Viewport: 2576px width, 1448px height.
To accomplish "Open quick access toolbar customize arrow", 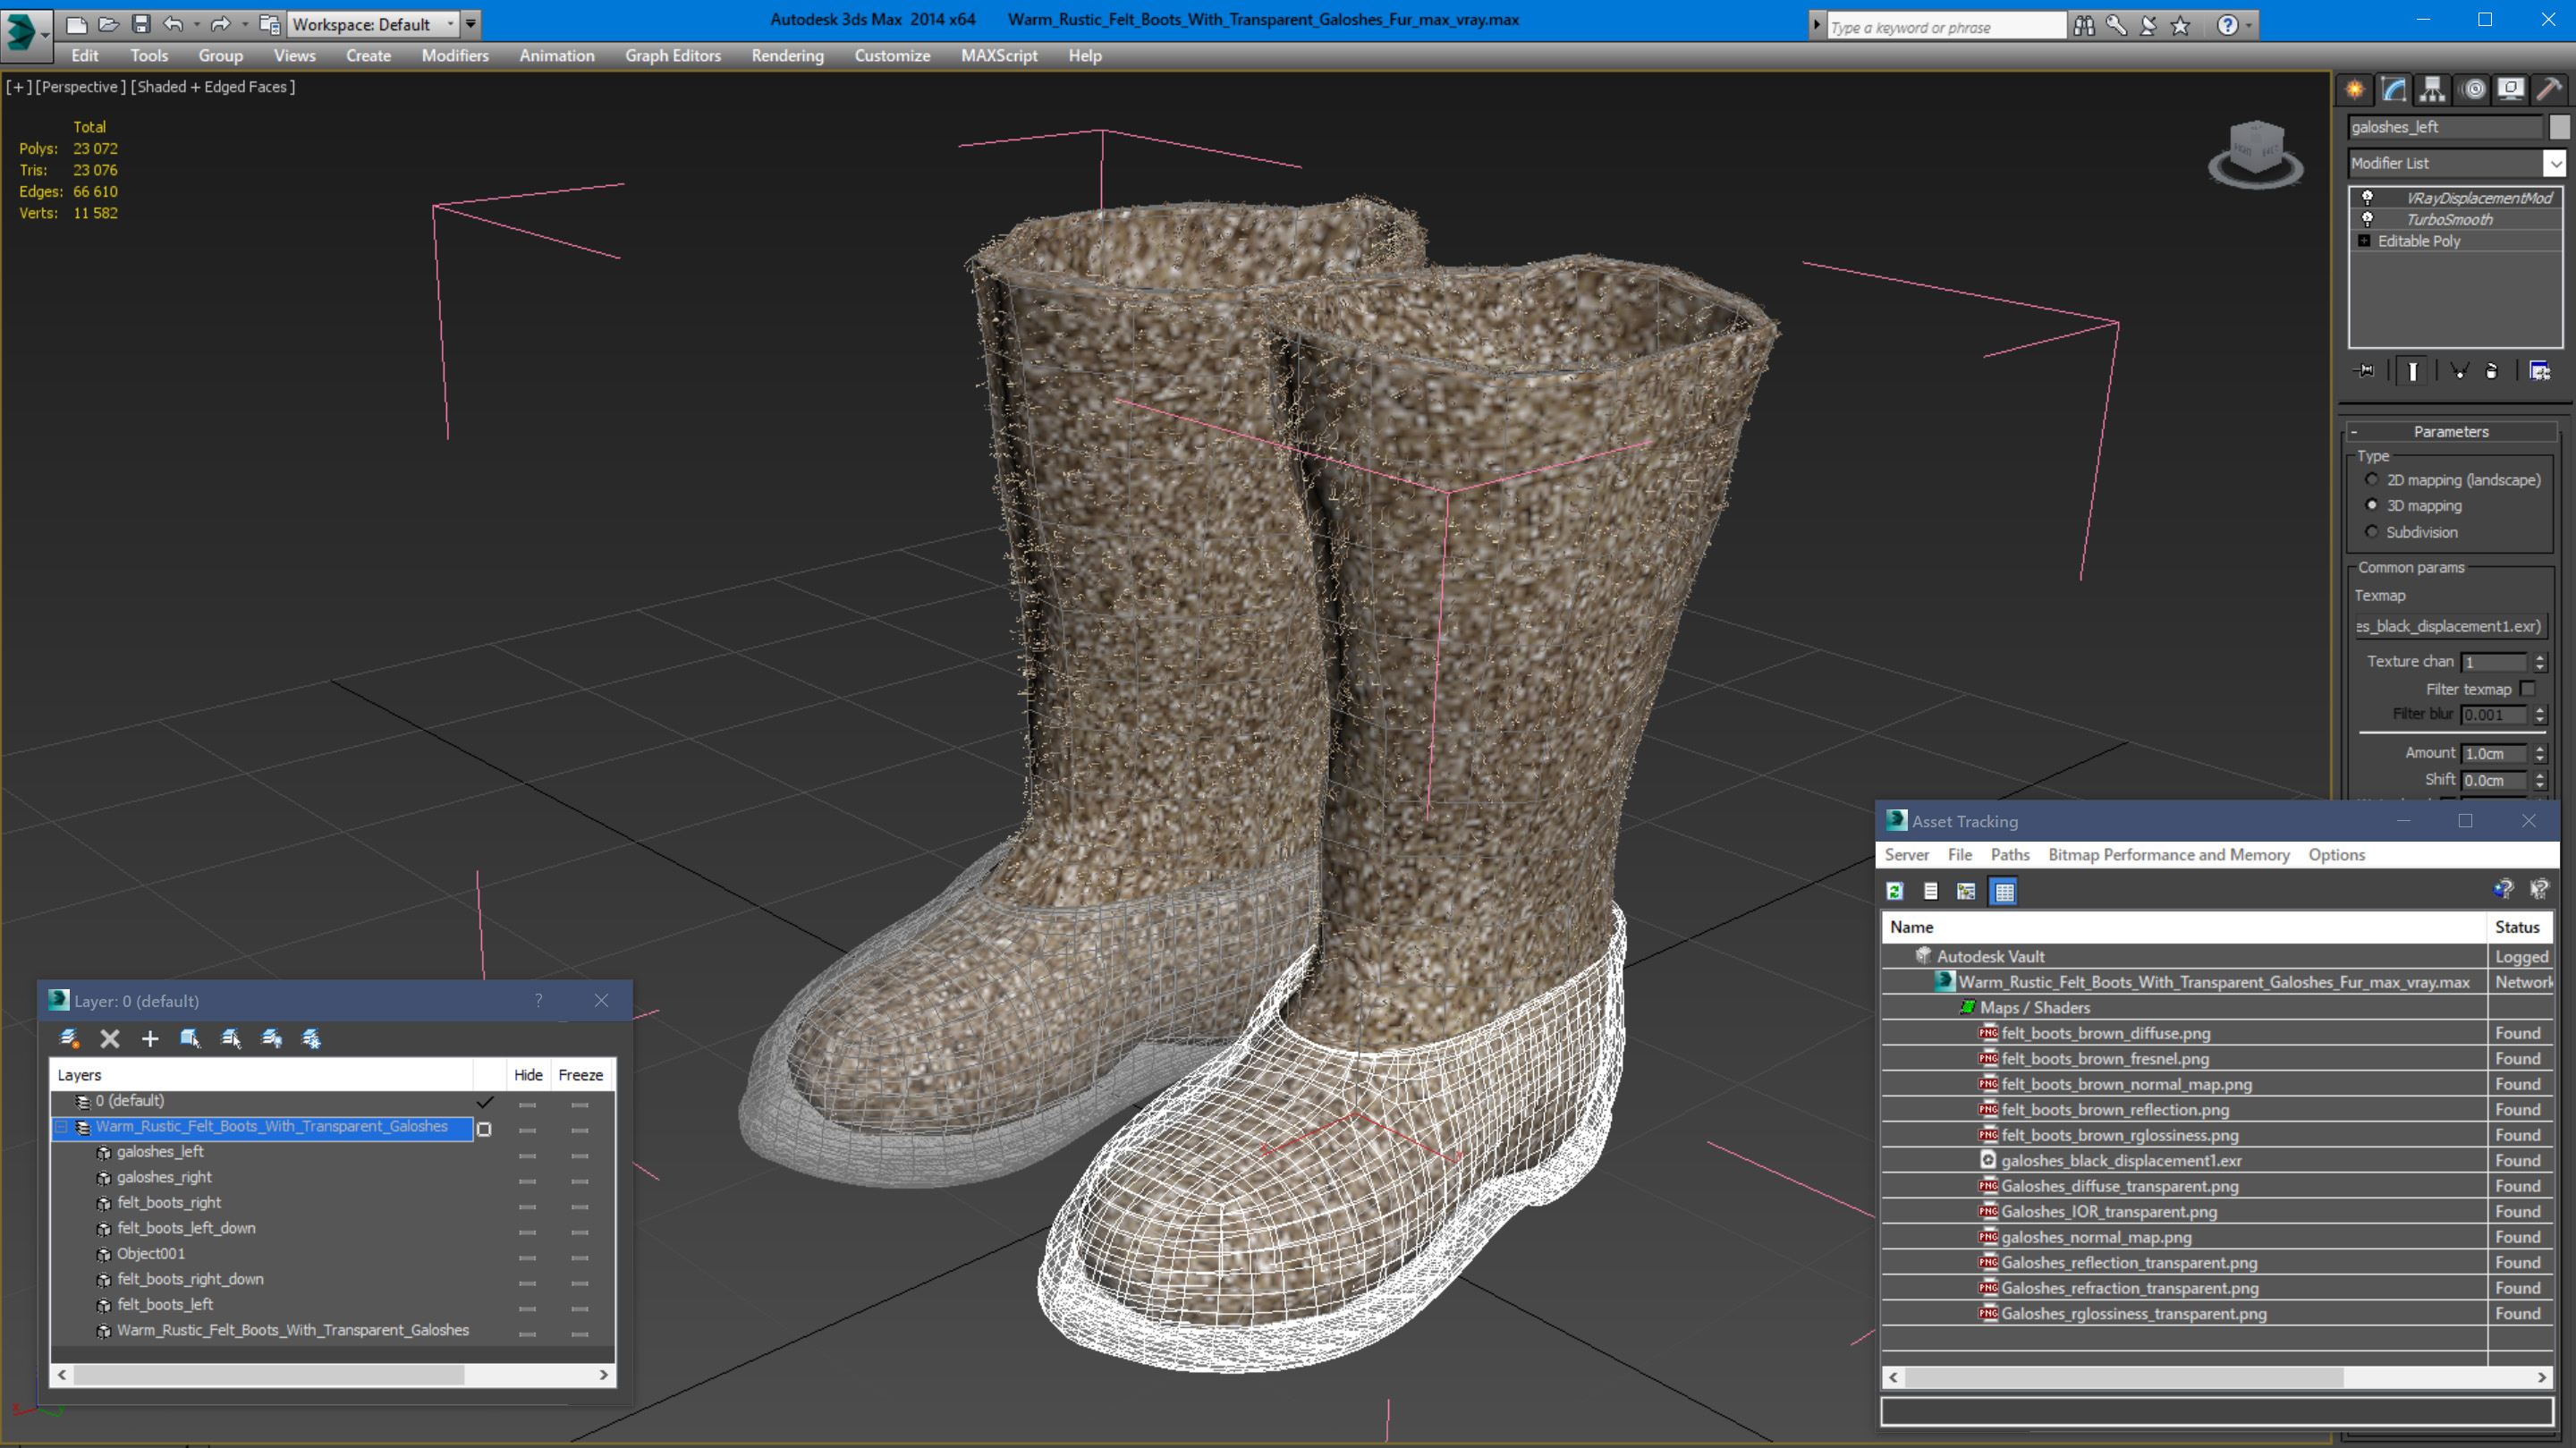I will [470, 24].
